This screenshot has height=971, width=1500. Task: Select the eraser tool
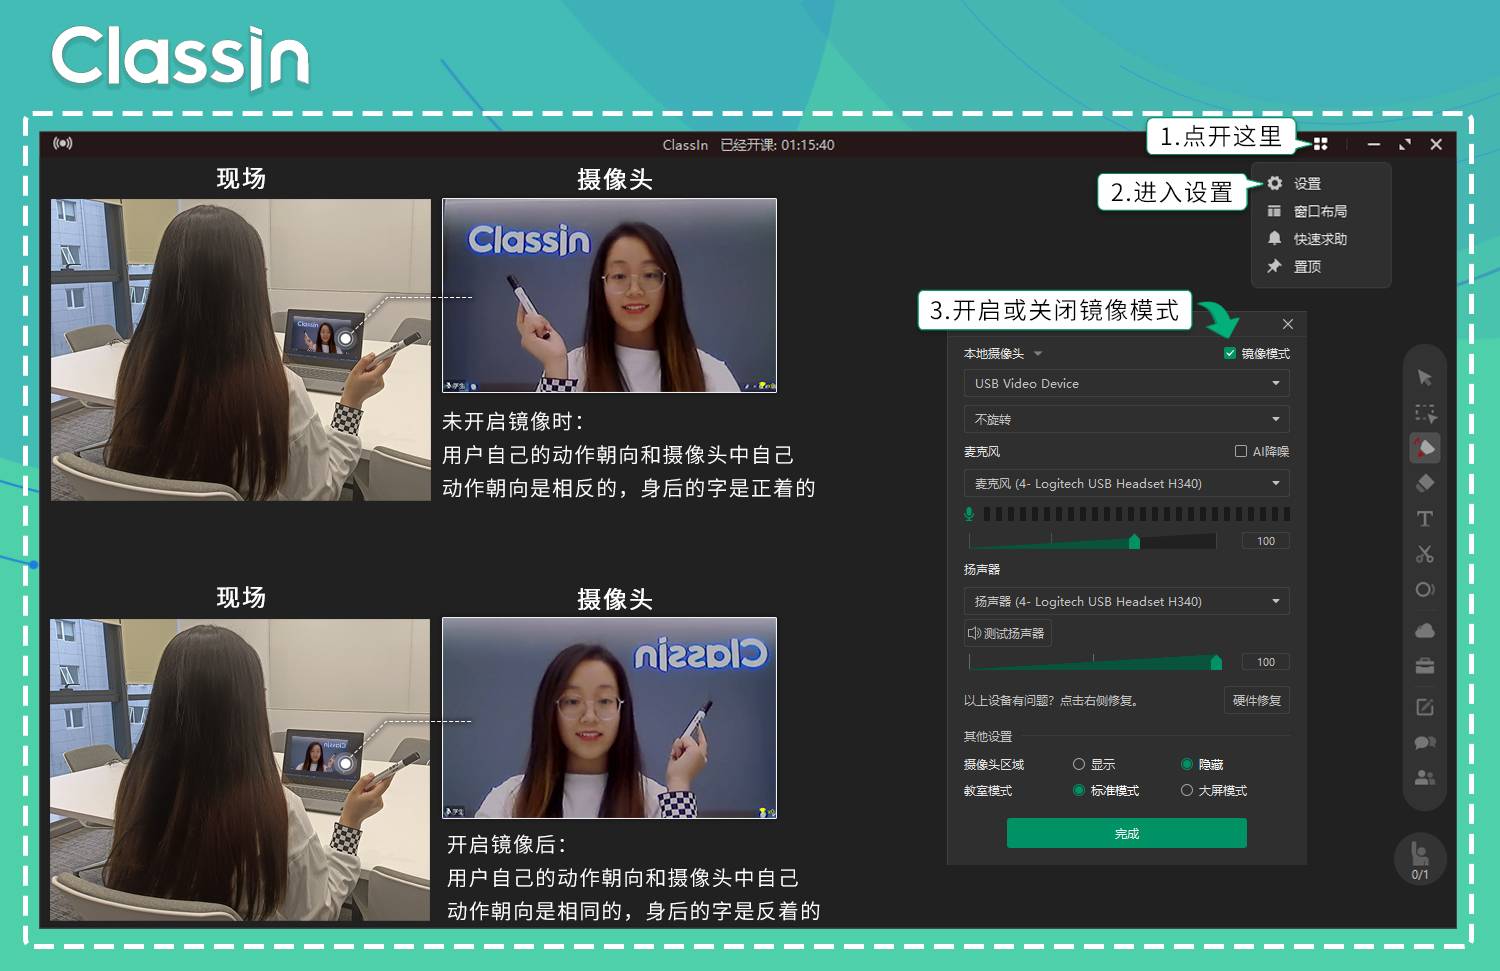pos(1425,483)
